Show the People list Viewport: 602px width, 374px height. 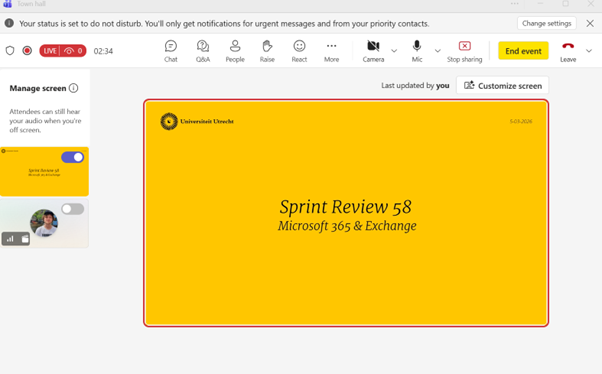(x=235, y=51)
